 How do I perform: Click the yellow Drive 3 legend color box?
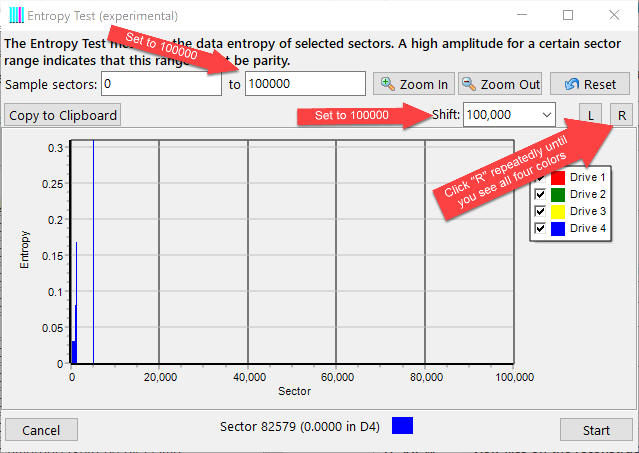558,211
